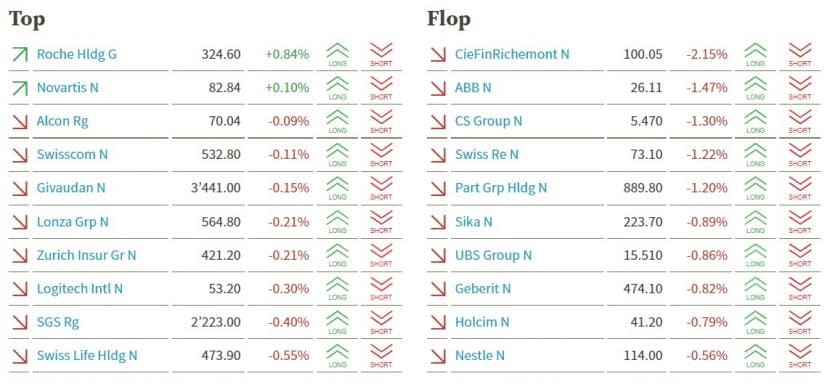The height and width of the screenshot is (384, 830).
Task: Choose the SHORT icon for Nestle N
Action: click(x=800, y=356)
